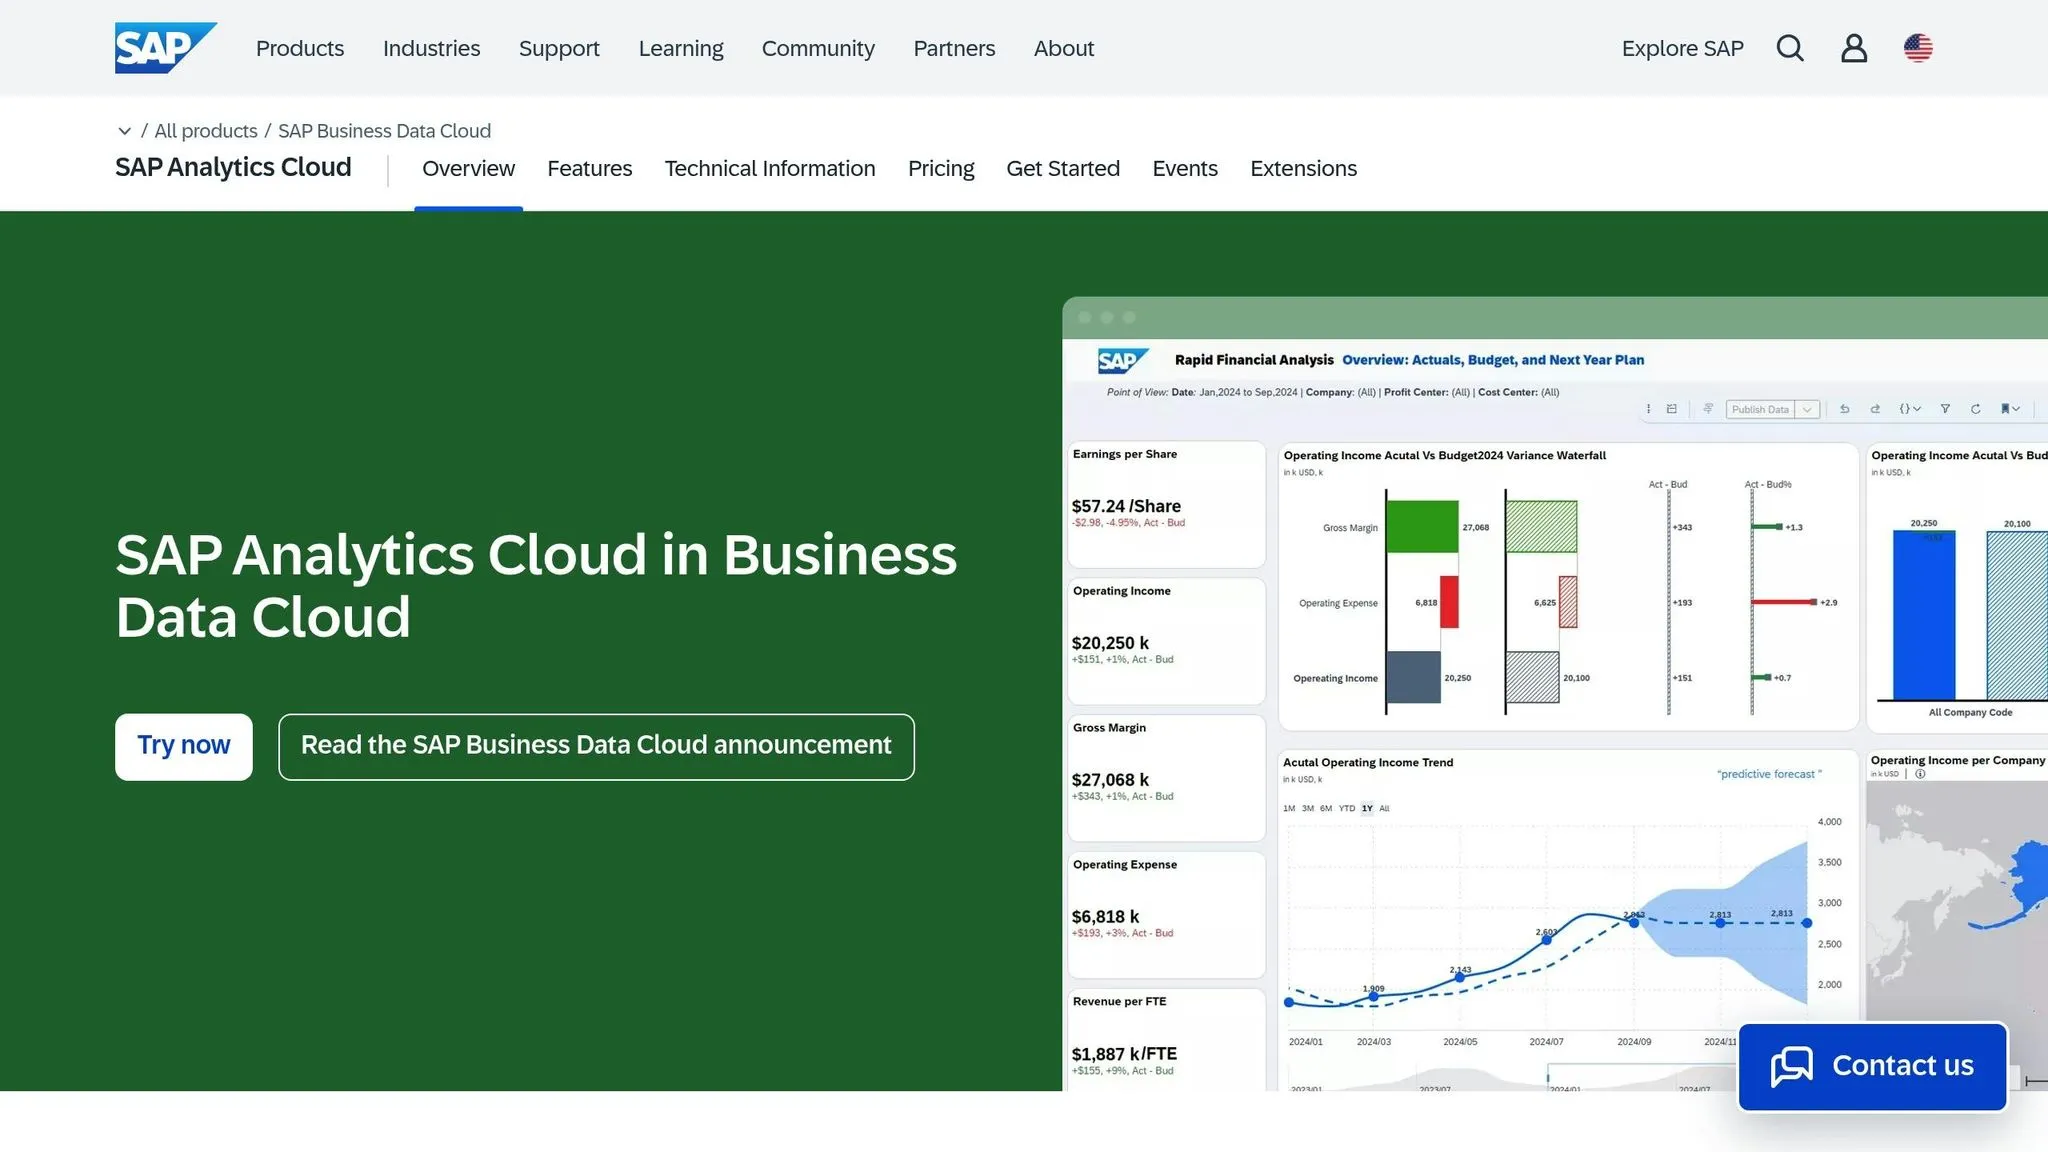The width and height of the screenshot is (2048, 1152).
Task: Switch to the Get Started tab
Action: (x=1063, y=168)
